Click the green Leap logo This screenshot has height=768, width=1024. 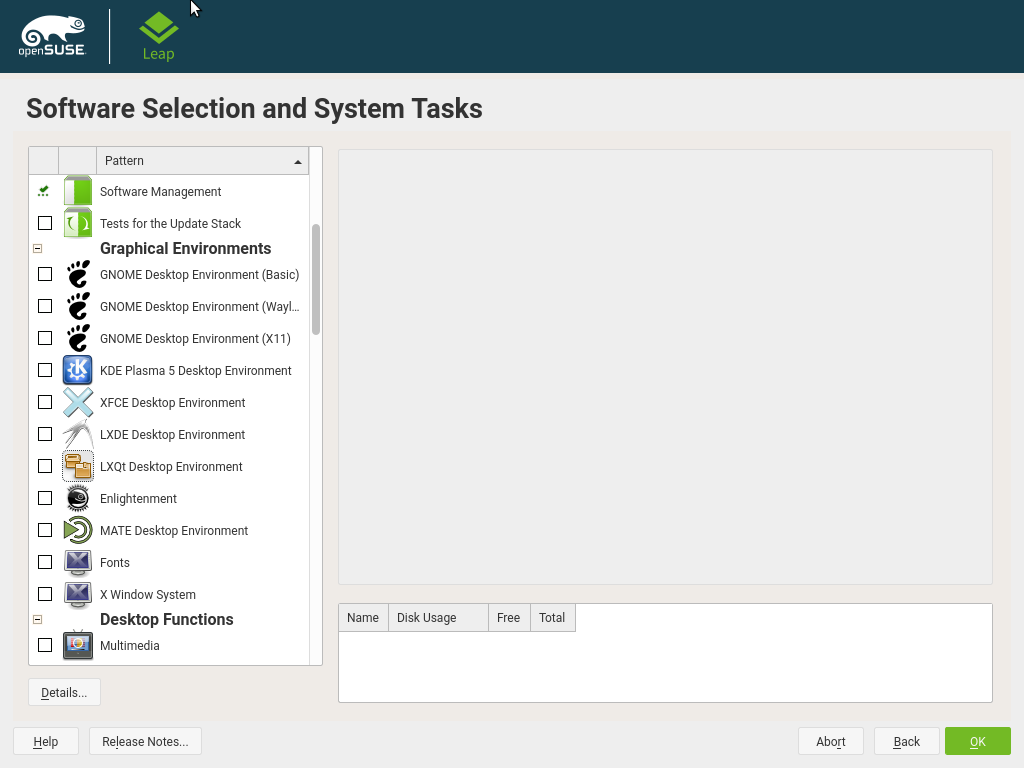[x=159, y=37]
